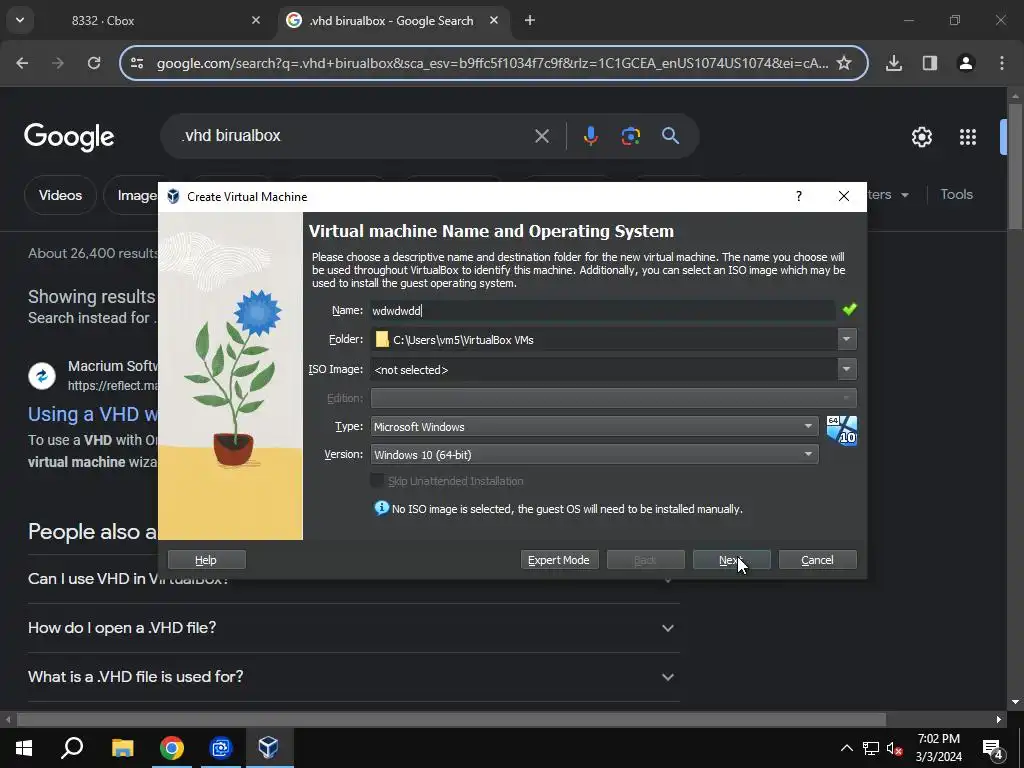The width and height of the screenshot is (1024, 768).
Task: Click the 'People also ask' heading
Action: [x=93, y=532]
